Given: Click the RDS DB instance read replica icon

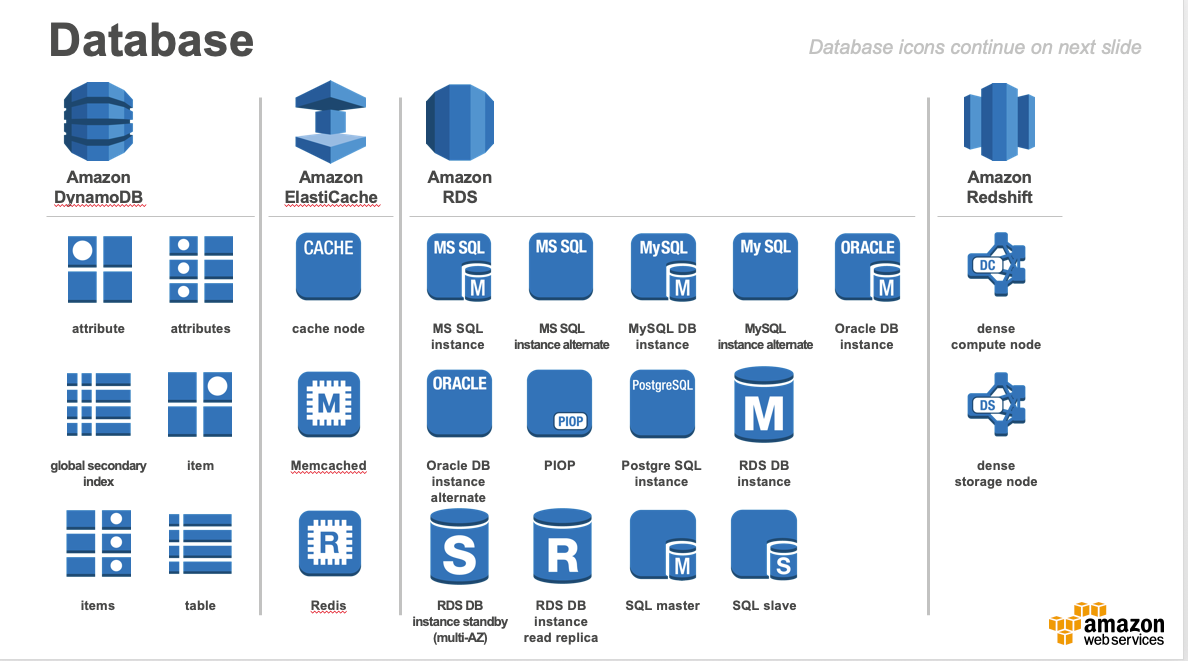Looking at the screenshot, I should point(560,545).
